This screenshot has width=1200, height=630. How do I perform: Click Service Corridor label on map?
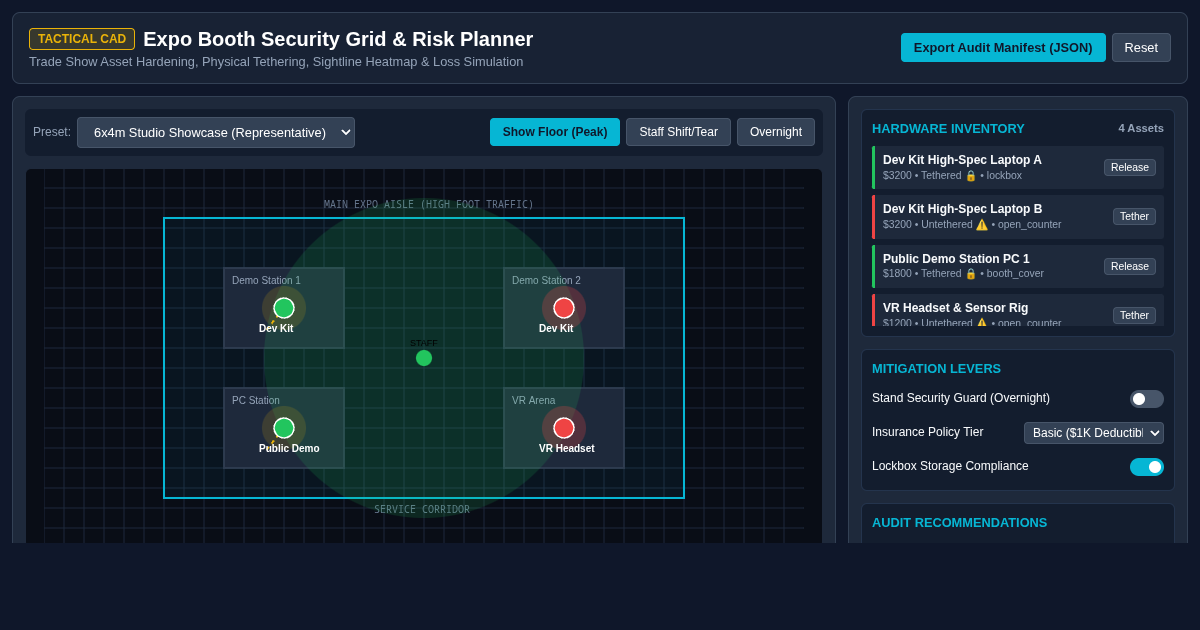[x=422, y=510]
